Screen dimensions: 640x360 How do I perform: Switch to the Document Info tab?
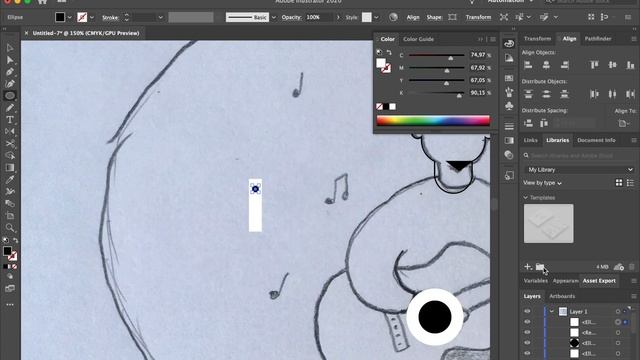(596, 140)
